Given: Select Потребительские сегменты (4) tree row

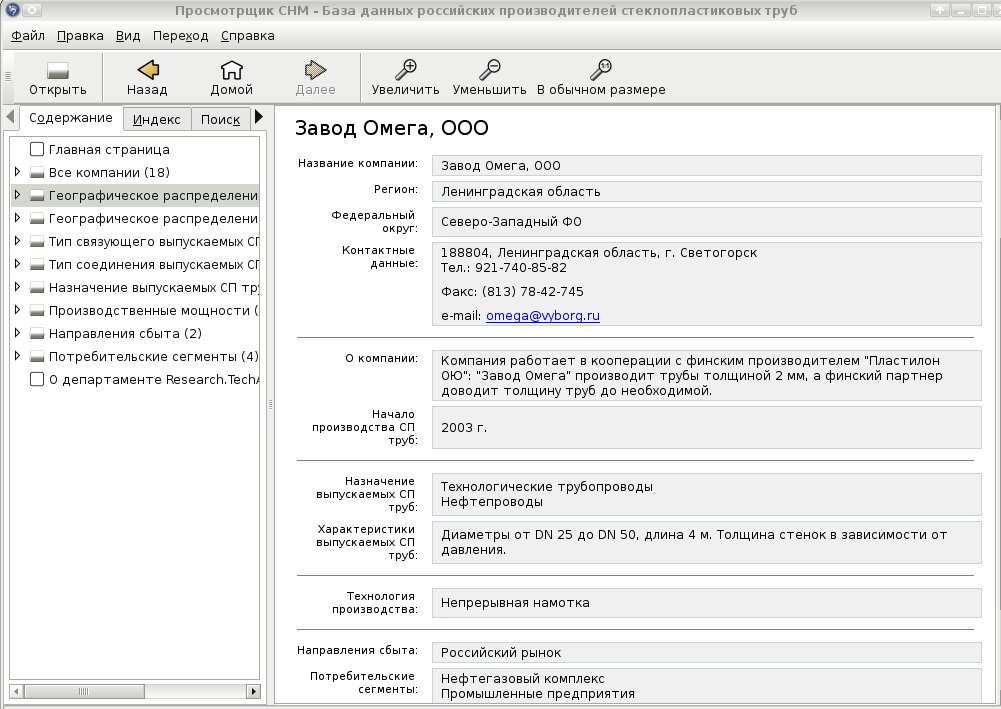Looking at the screenshot, I should click(x=153, y=356).
